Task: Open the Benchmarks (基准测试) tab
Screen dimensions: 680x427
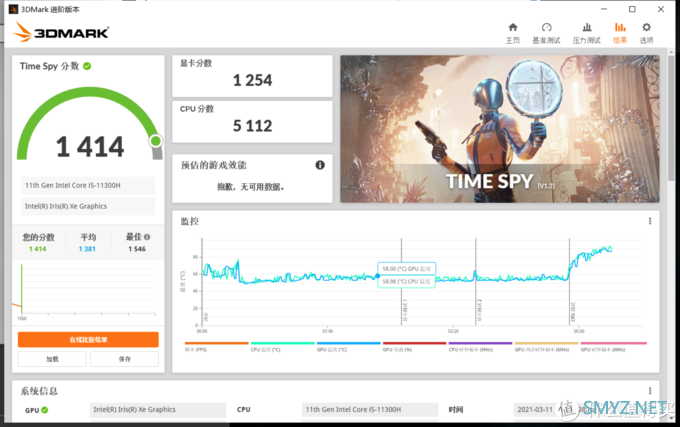Action: (x=546, y=33)
